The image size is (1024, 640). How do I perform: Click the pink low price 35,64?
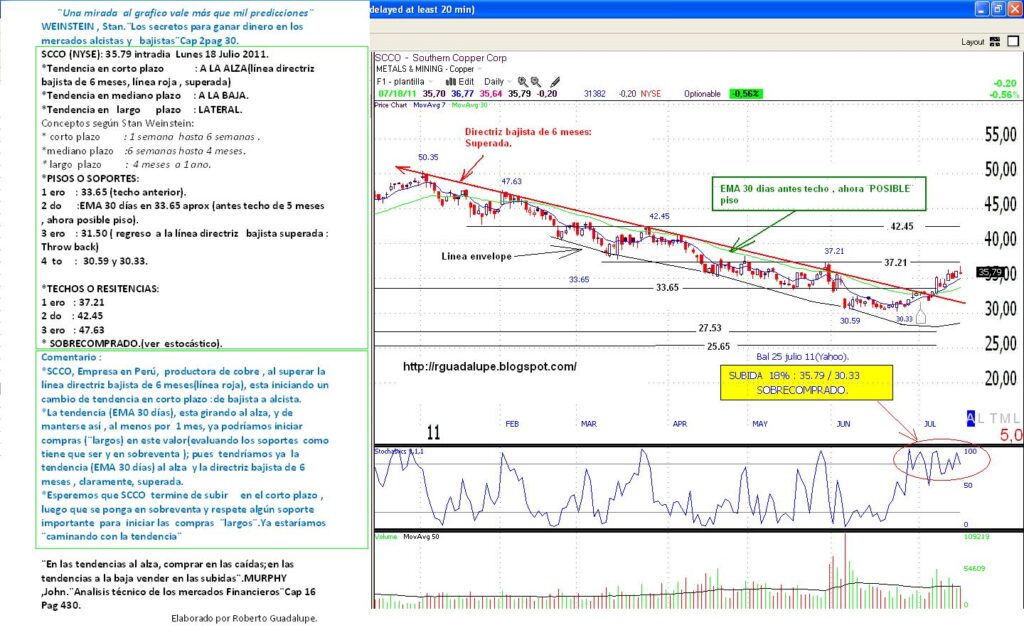click(490, 93)
